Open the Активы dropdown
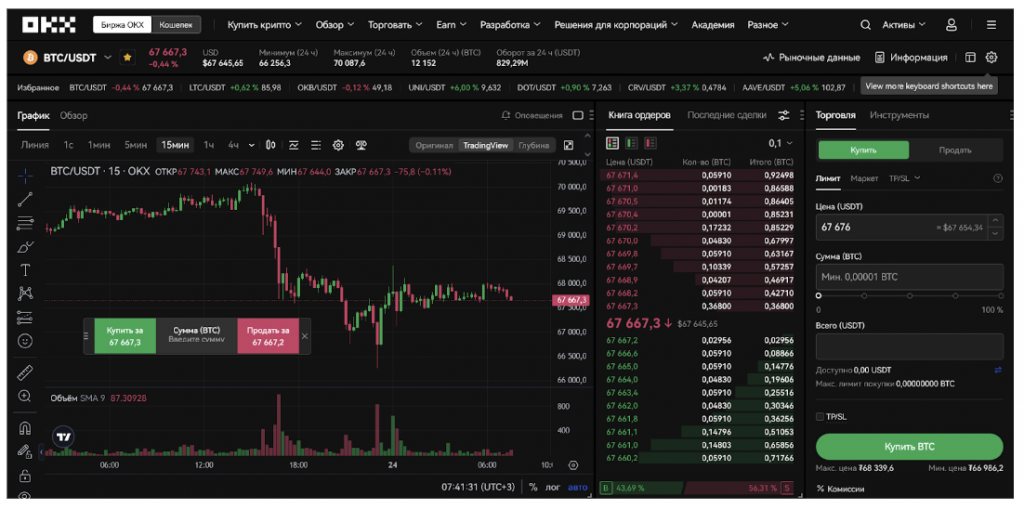Image resolution: width=1024 pixels, height=509 pixels. pos(904,25)
